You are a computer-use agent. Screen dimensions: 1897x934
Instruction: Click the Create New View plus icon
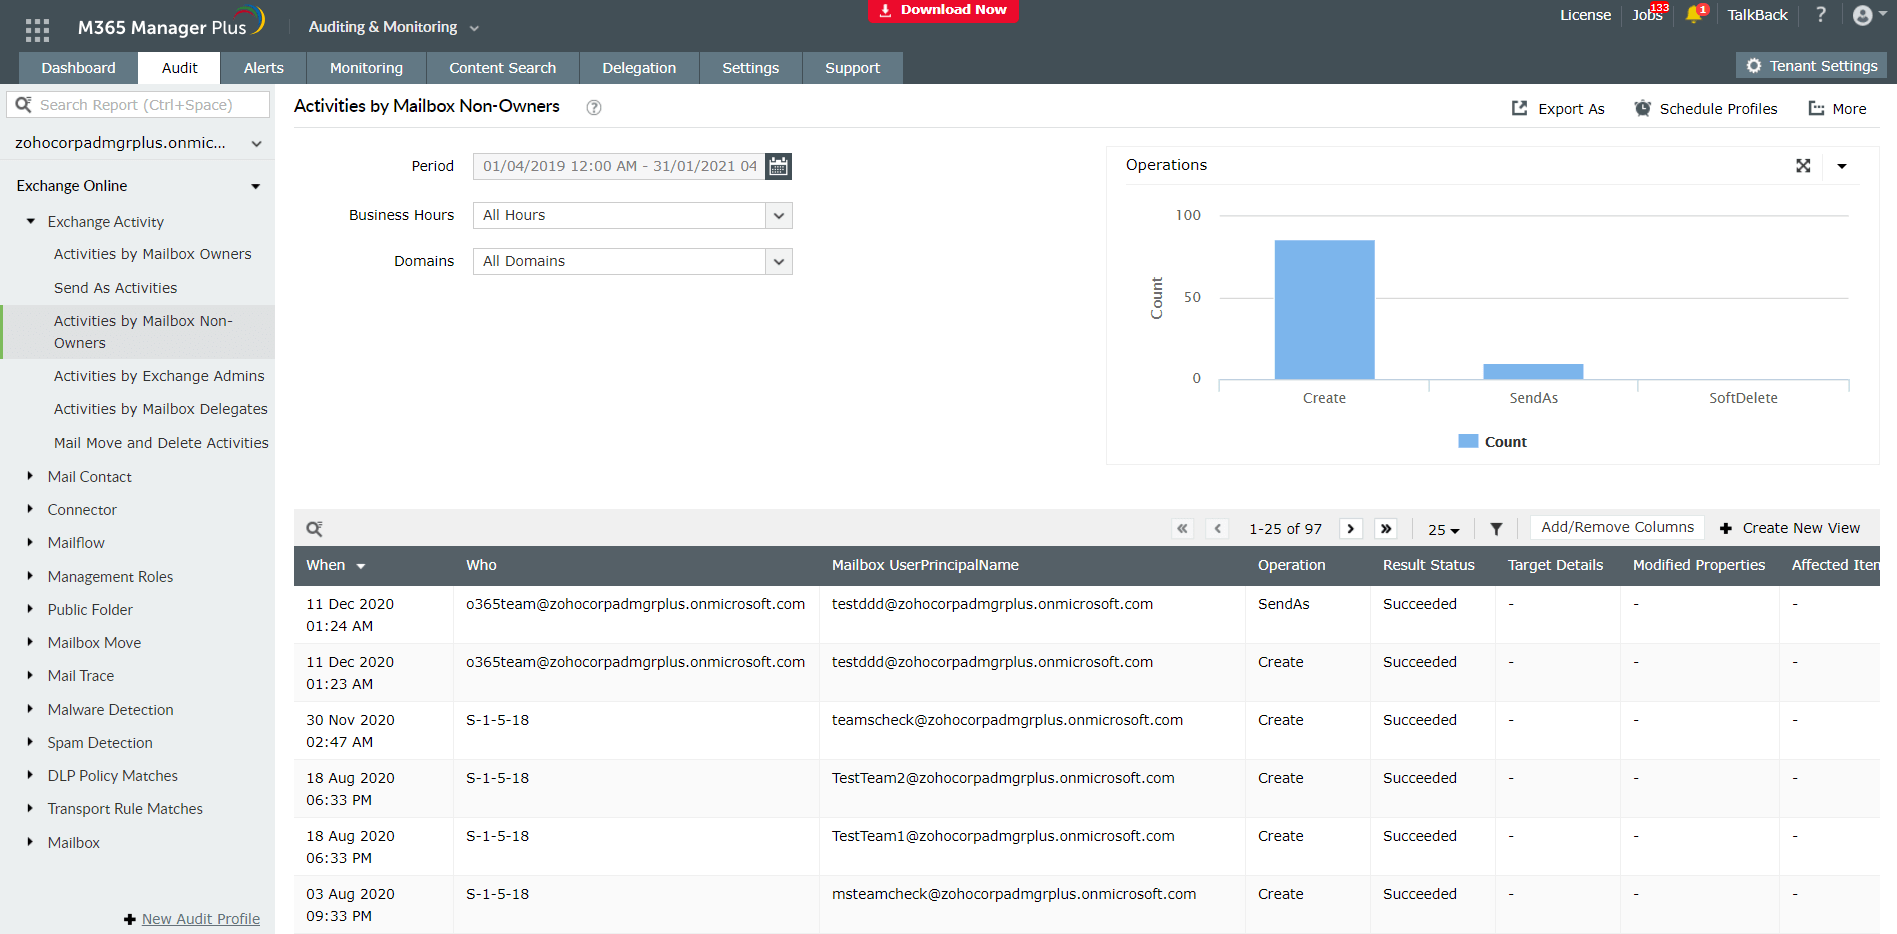(1725, 528)
